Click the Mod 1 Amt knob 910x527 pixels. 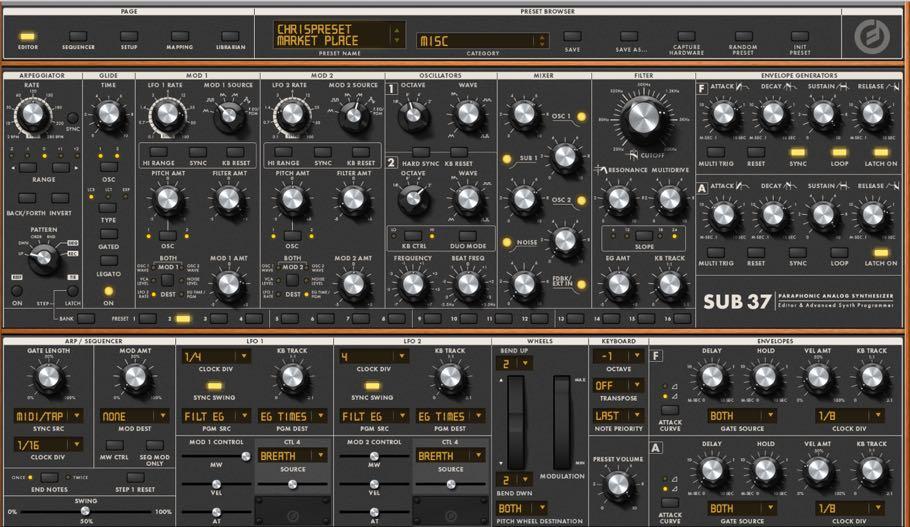point(228,284)
